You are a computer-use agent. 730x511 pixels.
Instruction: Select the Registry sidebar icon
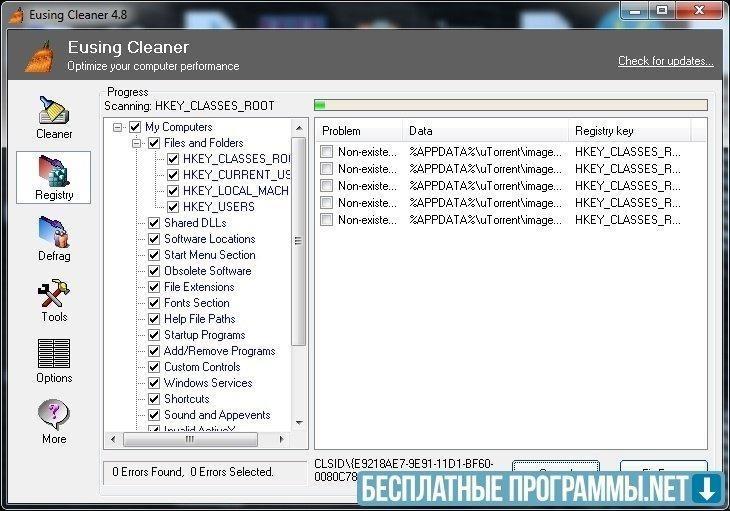coord(54,171)
